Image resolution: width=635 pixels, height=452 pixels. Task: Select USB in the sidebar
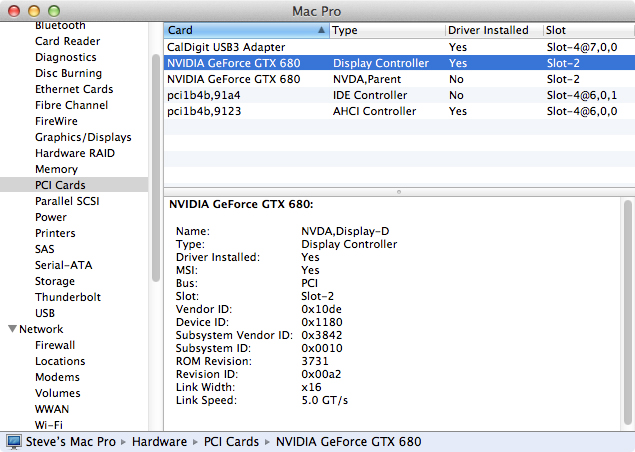click(x=45, y=313)
